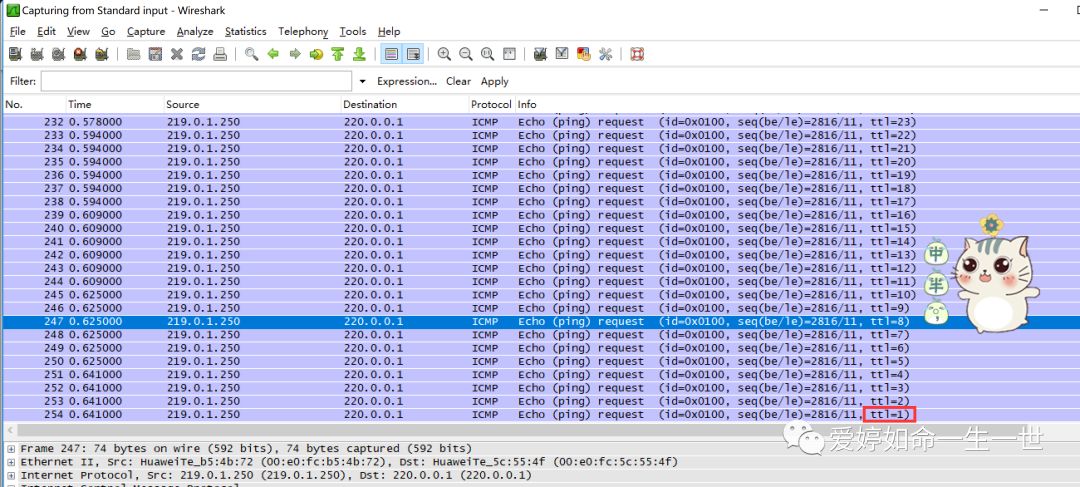1080x487 pixels.
Task: Select packet 247 with ttl=8
Action: (x=540, y=322)
